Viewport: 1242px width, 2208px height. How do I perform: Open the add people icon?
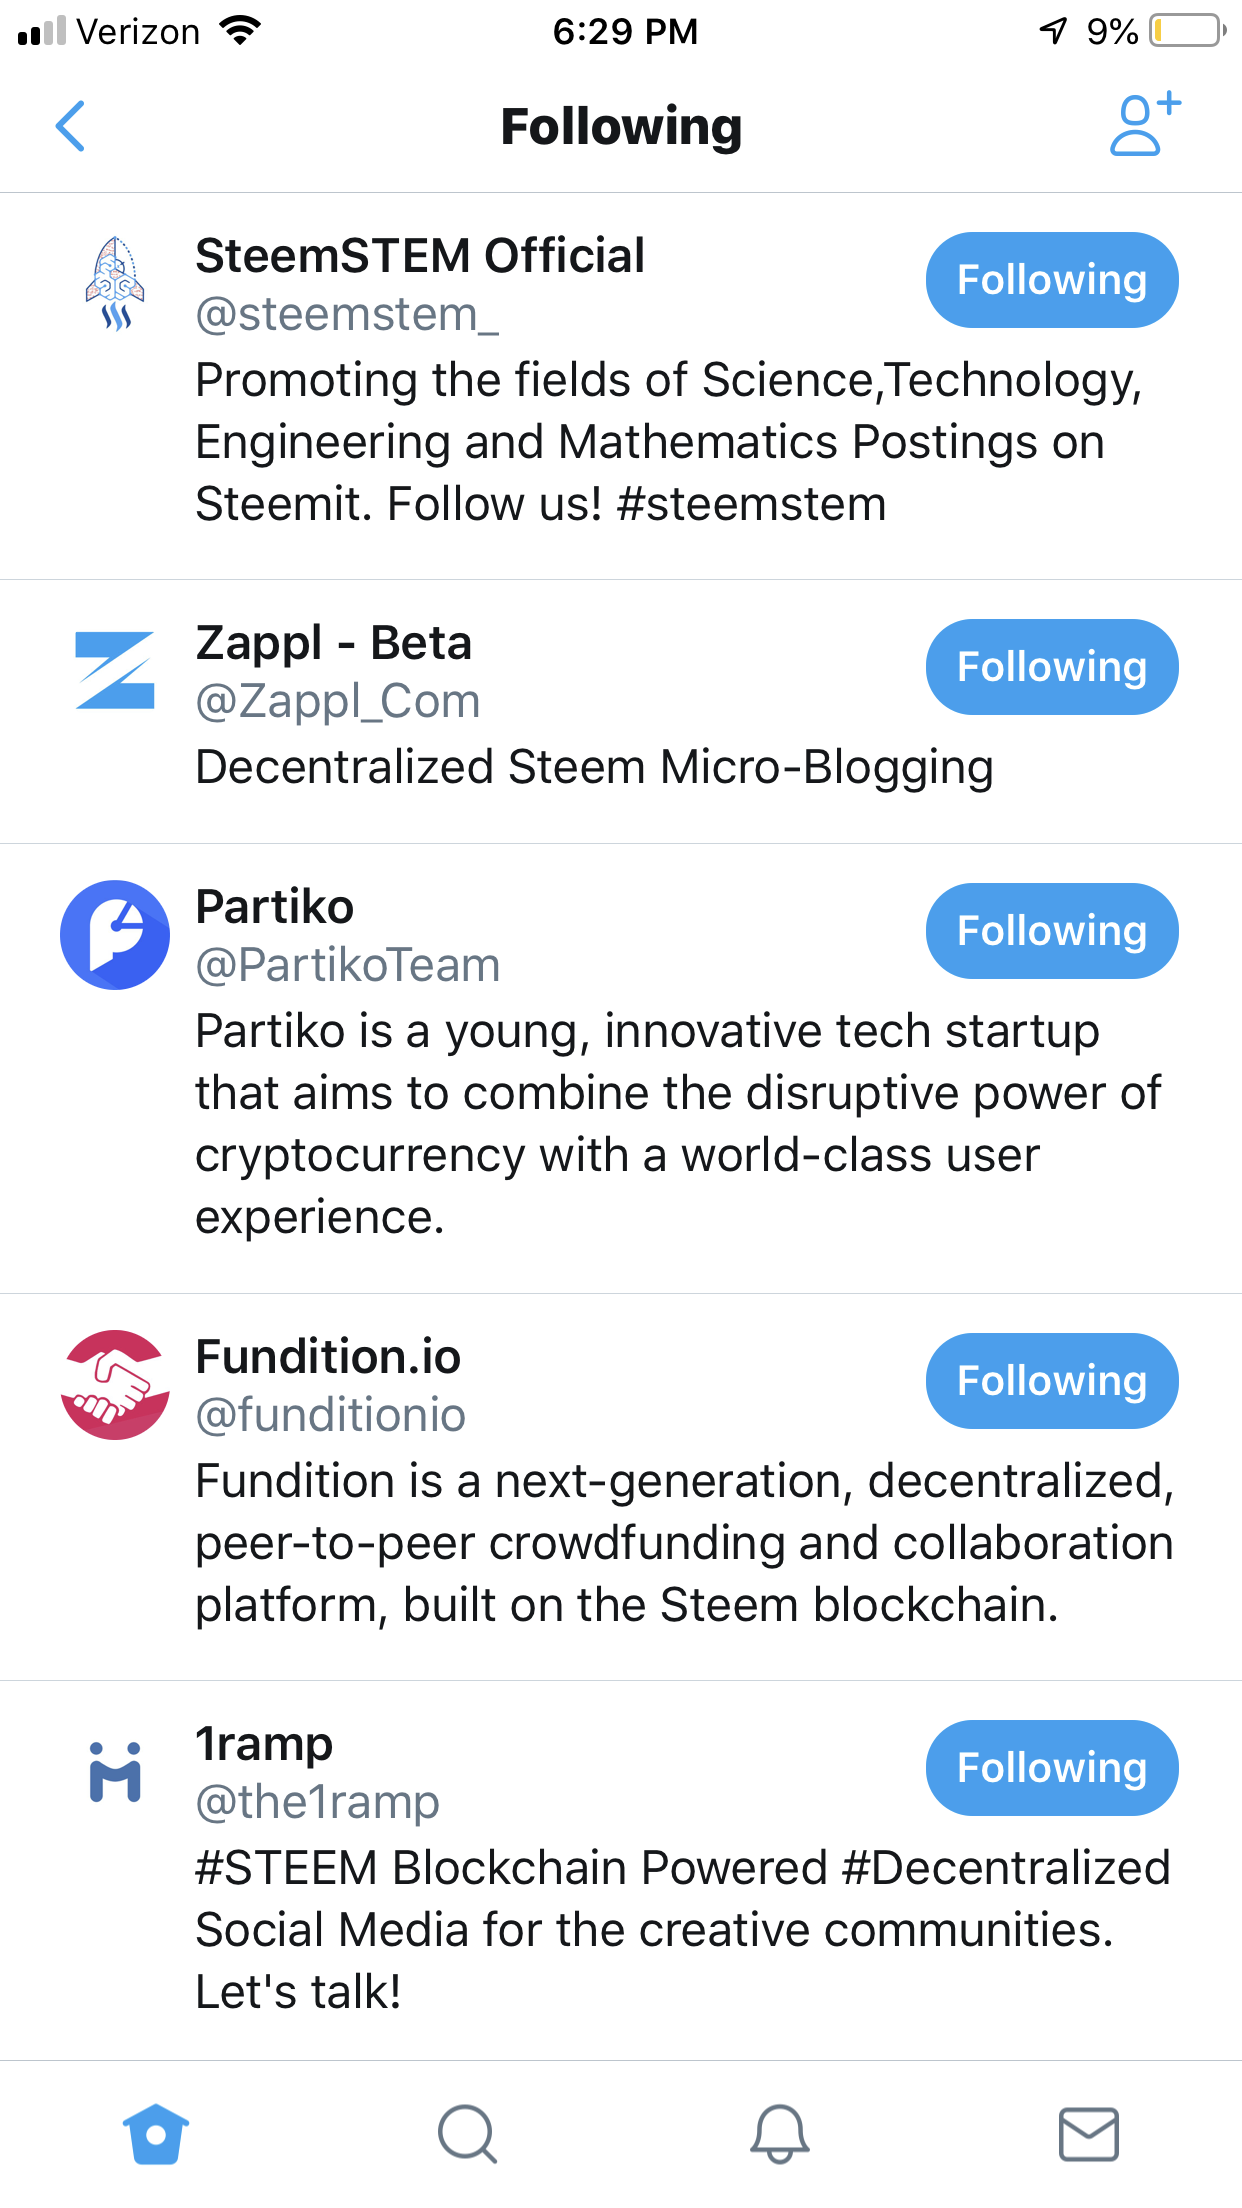[x=1144, y=125]
